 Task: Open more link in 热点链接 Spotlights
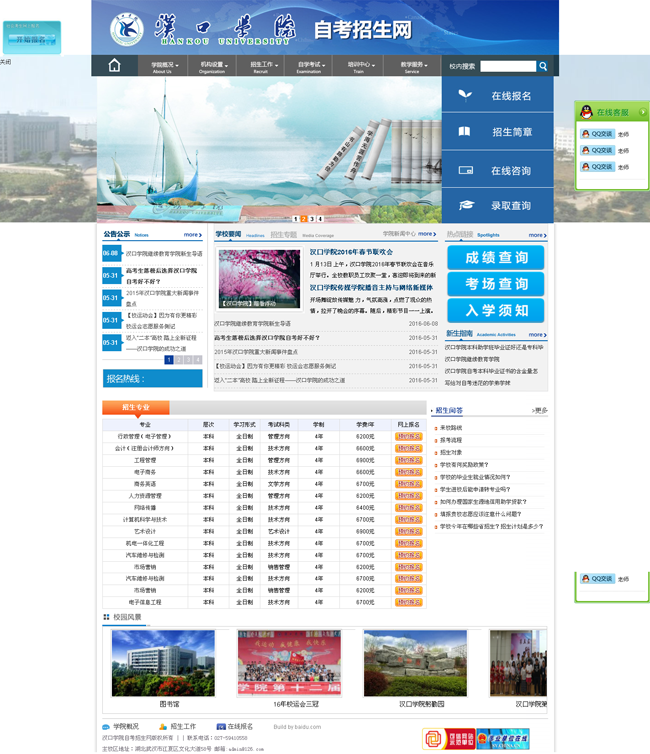[538, 235]
